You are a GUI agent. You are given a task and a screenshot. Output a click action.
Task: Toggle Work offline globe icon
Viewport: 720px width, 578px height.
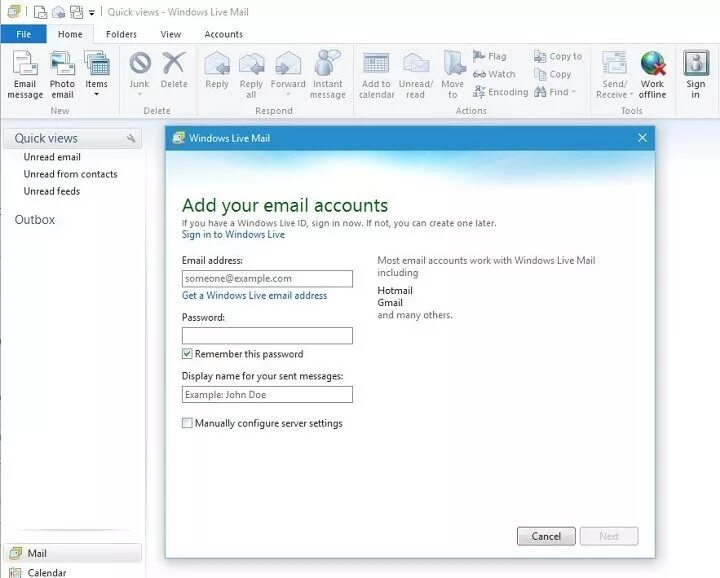pos(653,63)
